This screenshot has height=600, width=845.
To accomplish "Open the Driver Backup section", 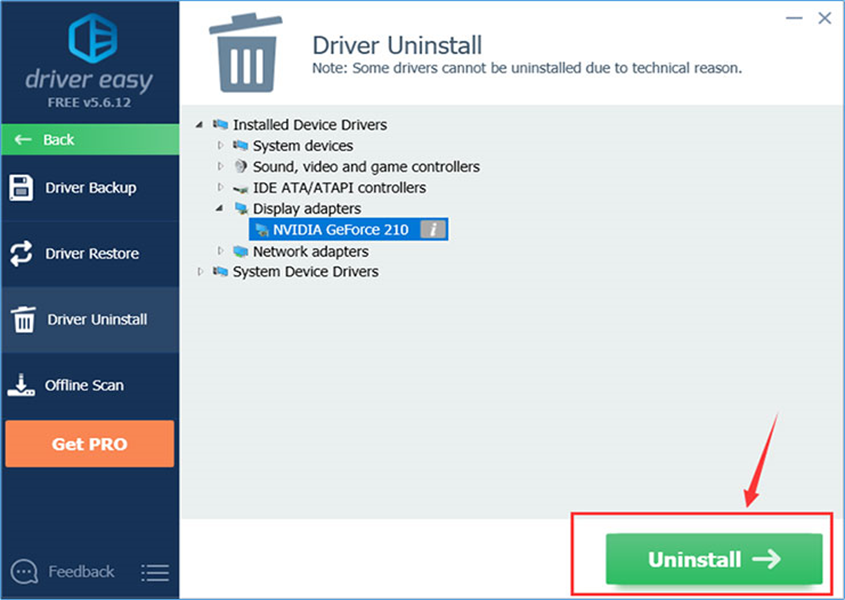I will (x=90, y=188).
